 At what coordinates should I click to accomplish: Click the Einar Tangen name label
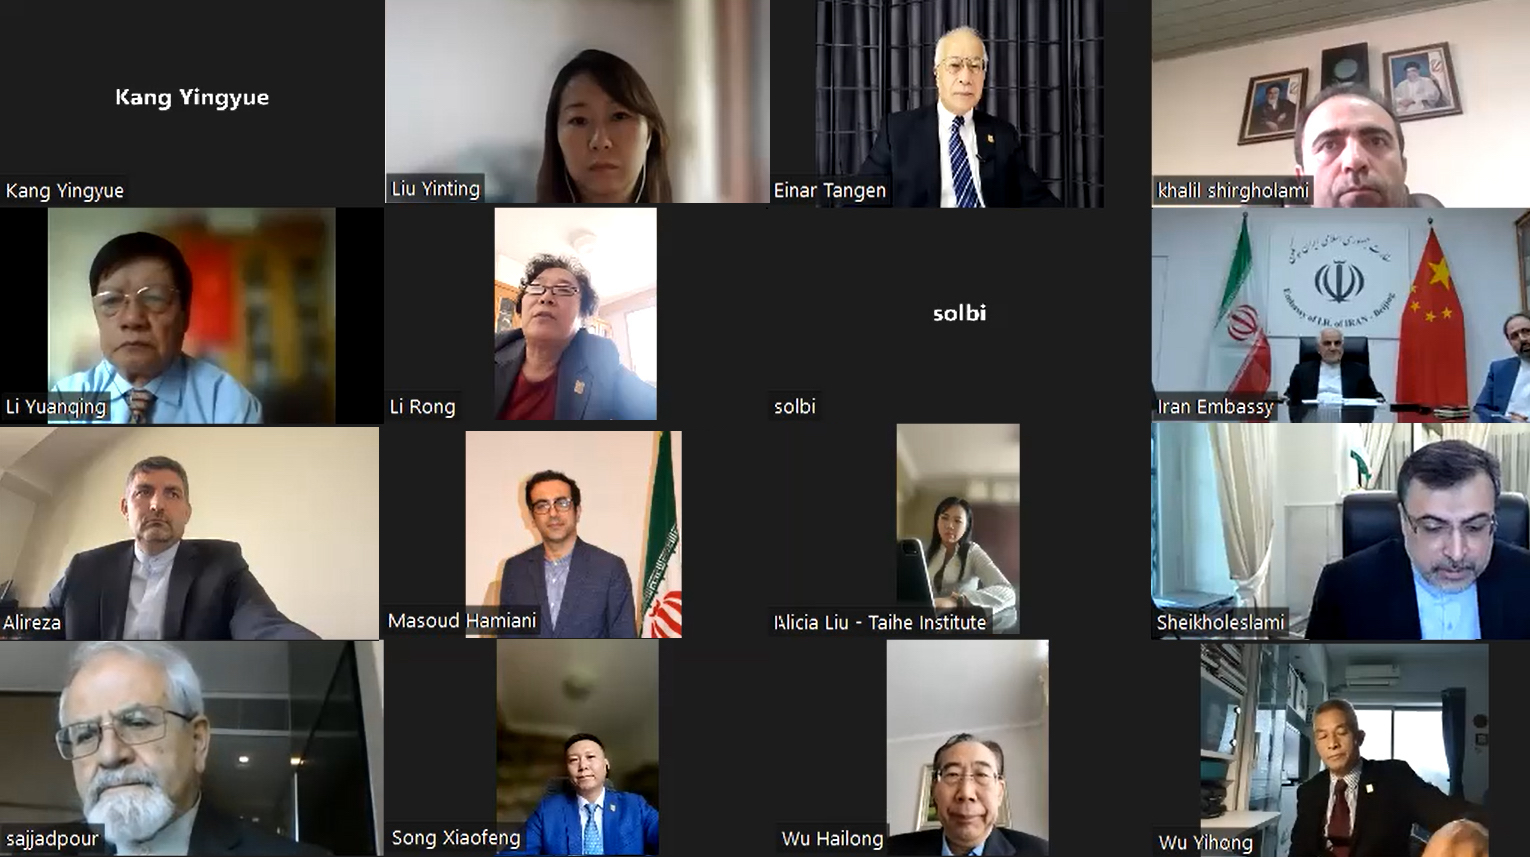[x=830, y=190]
